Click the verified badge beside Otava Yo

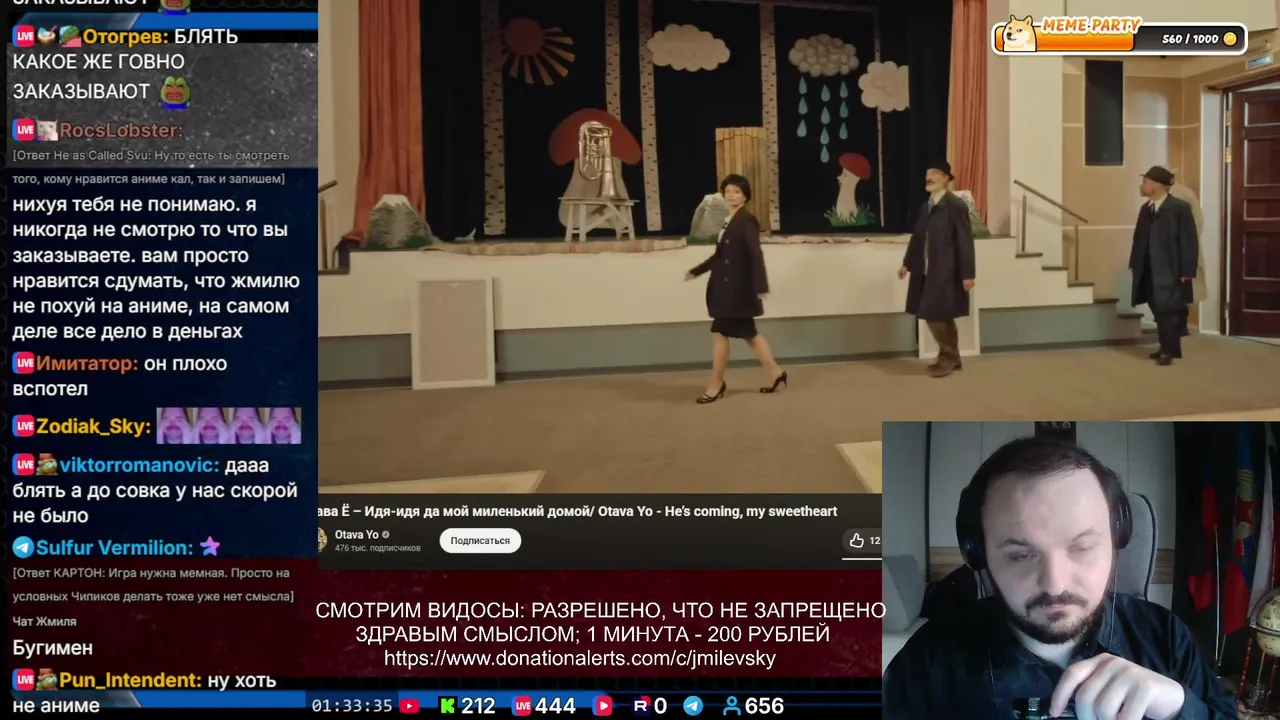386,535
